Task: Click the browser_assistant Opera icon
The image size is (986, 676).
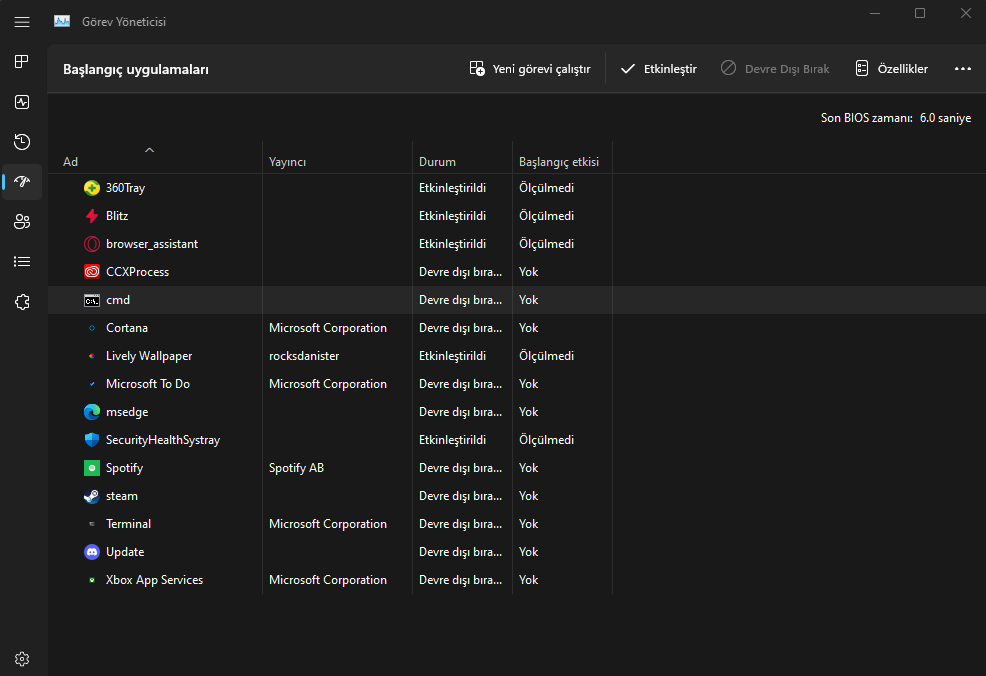Action: coord(92,244)
